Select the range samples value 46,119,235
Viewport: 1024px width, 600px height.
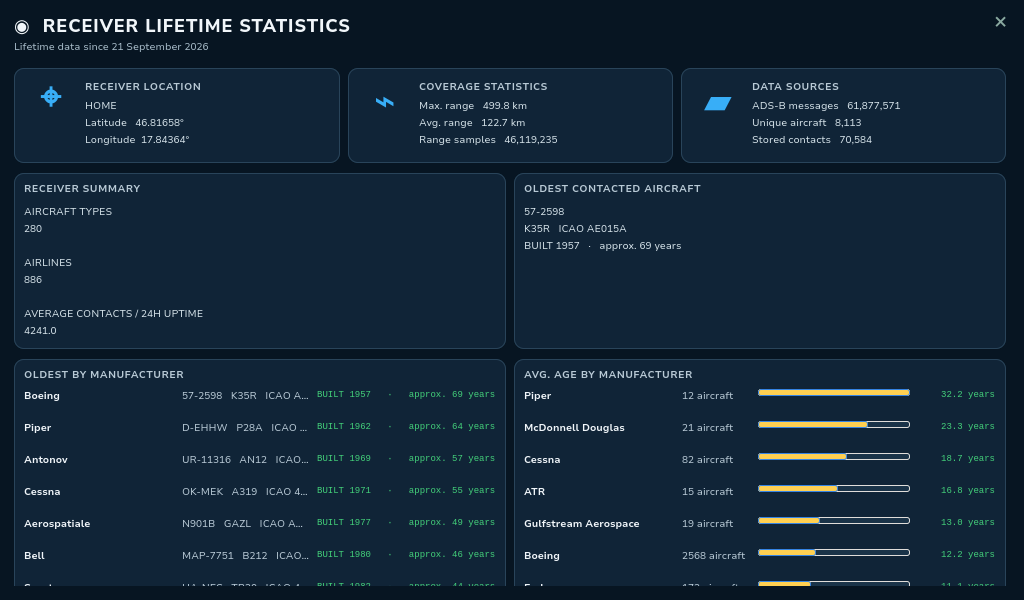pyautogui.click(x=531, y=140)
